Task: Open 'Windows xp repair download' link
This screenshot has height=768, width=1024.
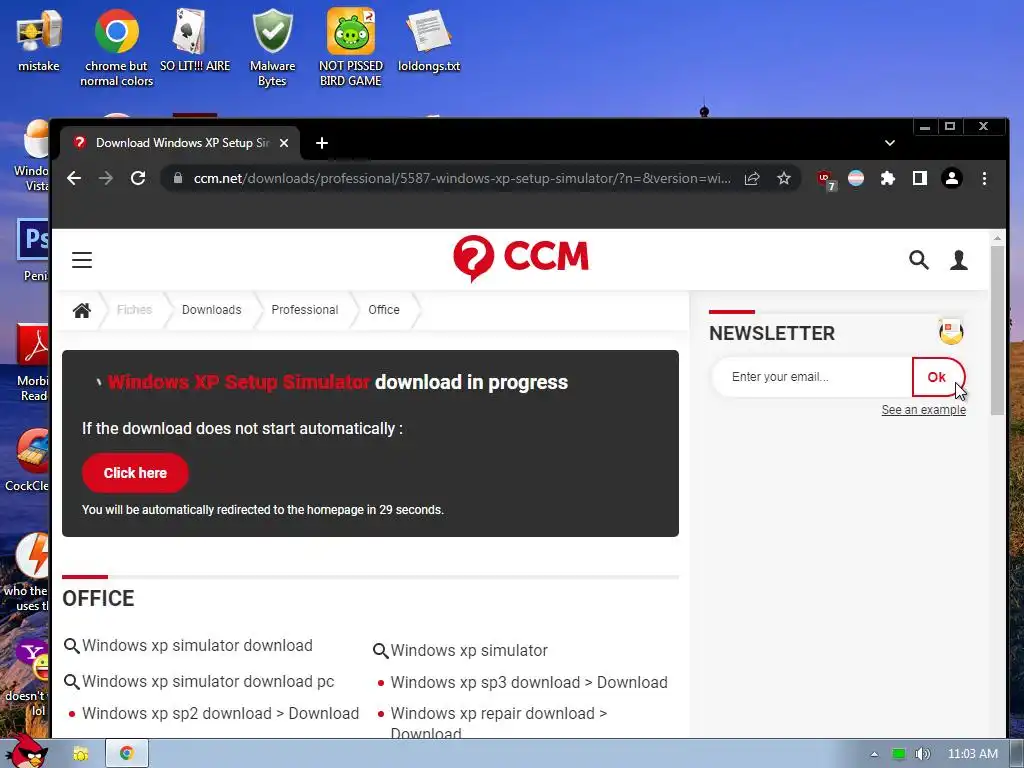Action: (x=499, y=722)
